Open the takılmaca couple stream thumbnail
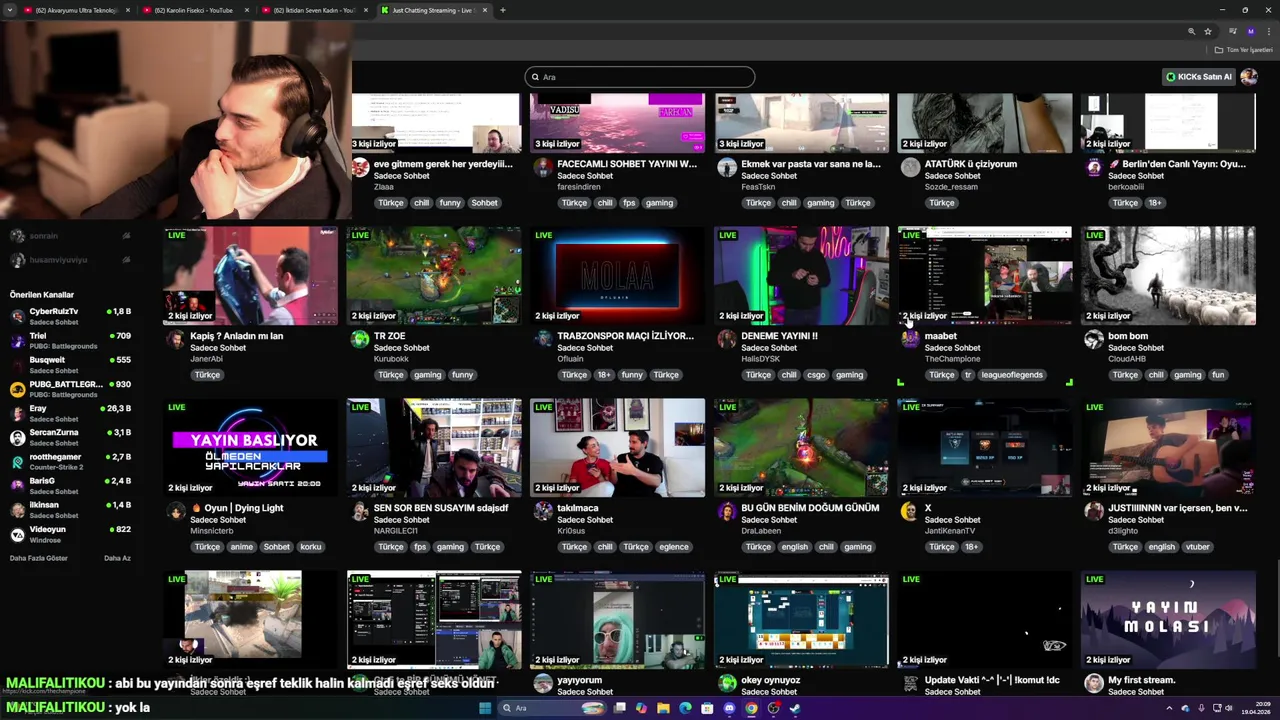1280x720 pixels. tap(617, 448)
